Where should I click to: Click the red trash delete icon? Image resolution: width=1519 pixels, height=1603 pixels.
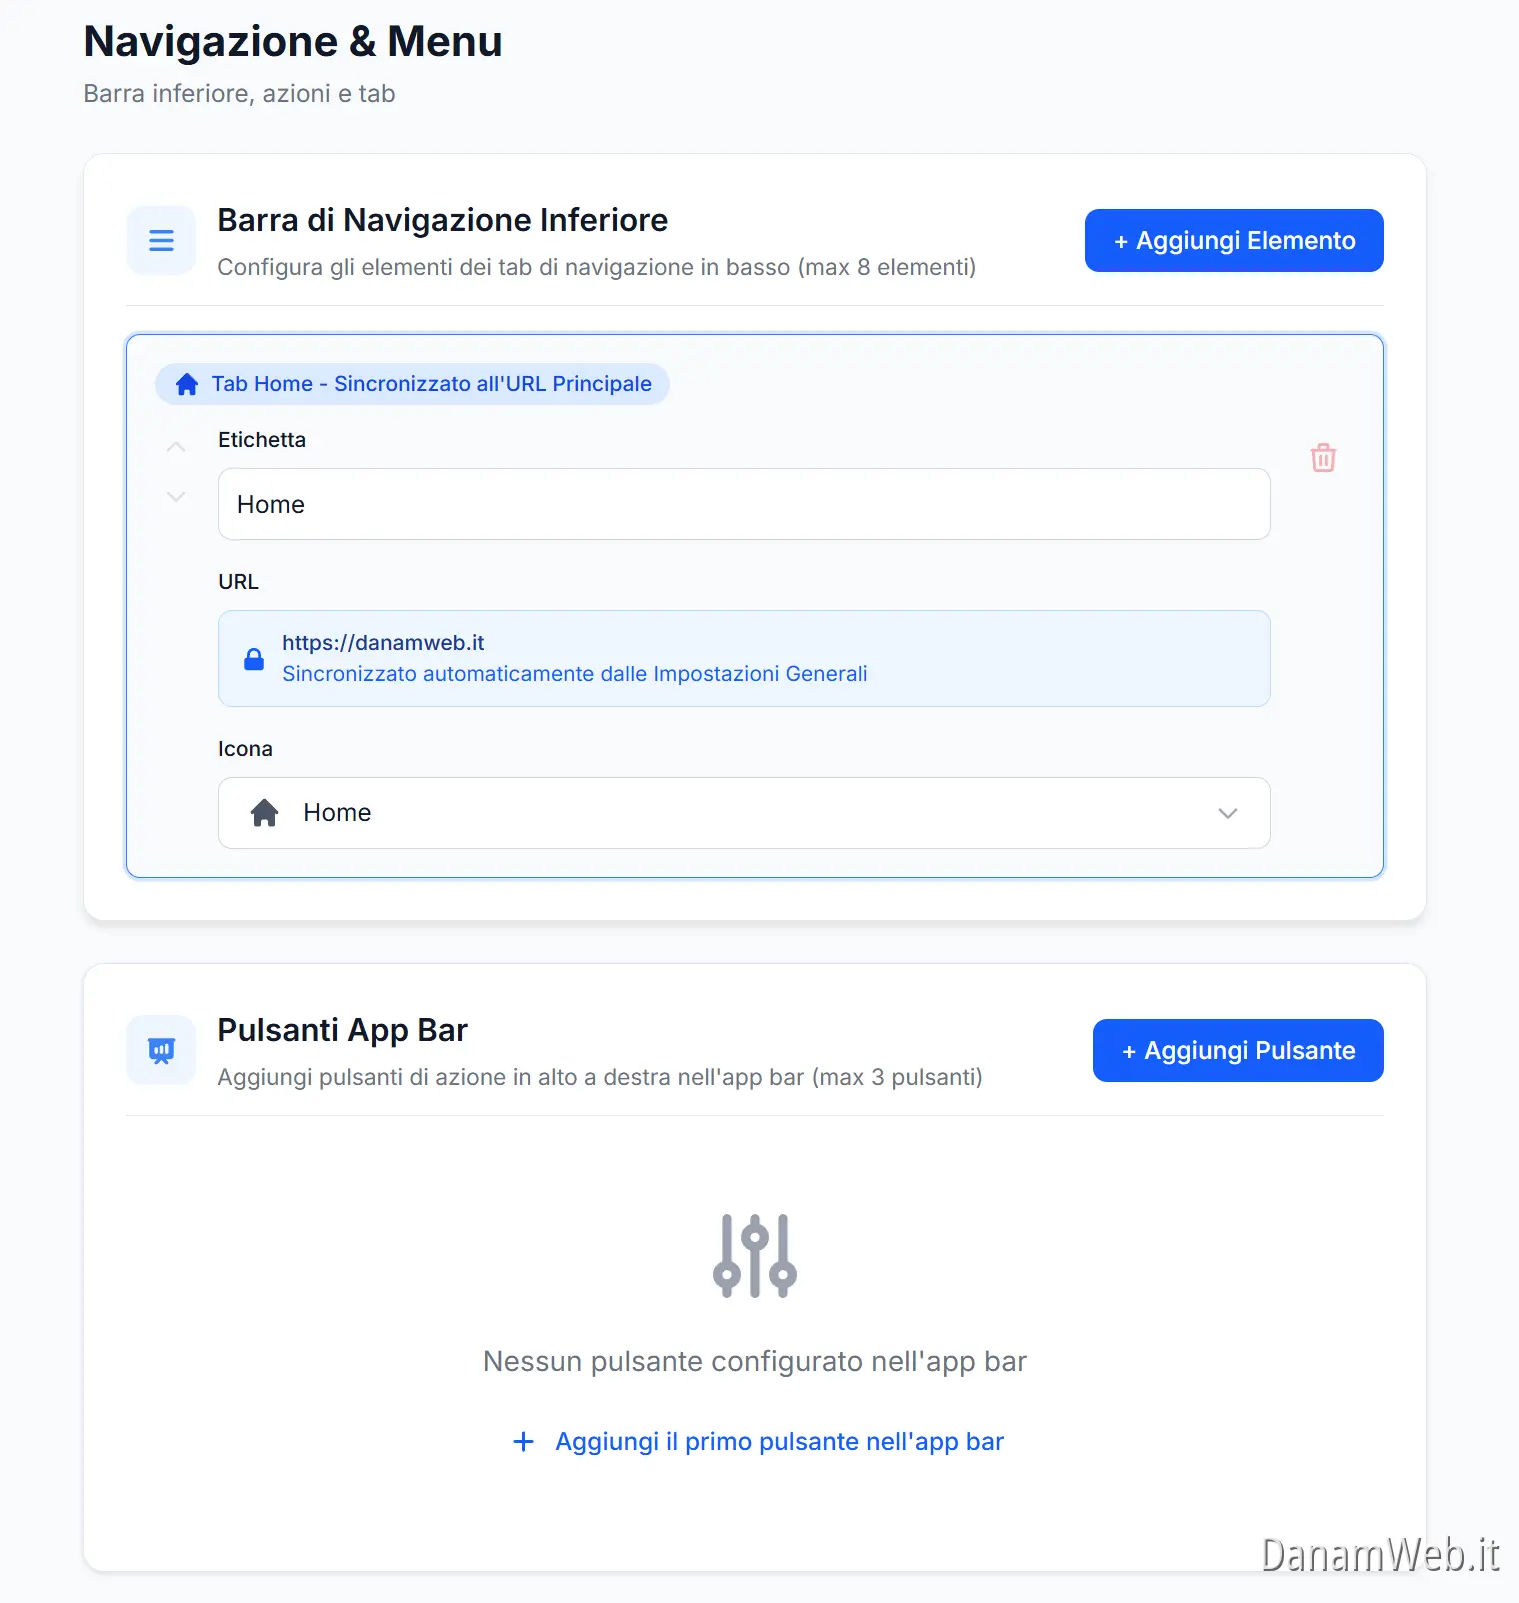point(1323,458)
